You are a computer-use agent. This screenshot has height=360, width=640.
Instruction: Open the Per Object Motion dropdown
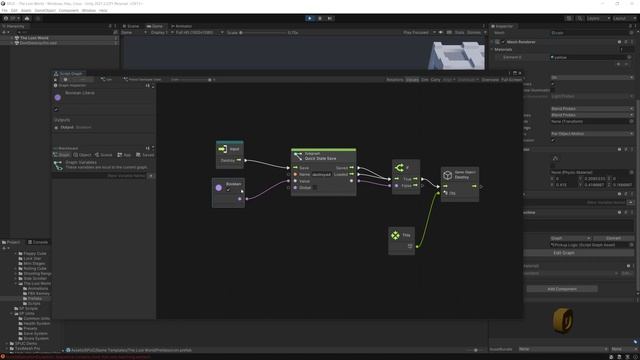[x=592, y=133]
